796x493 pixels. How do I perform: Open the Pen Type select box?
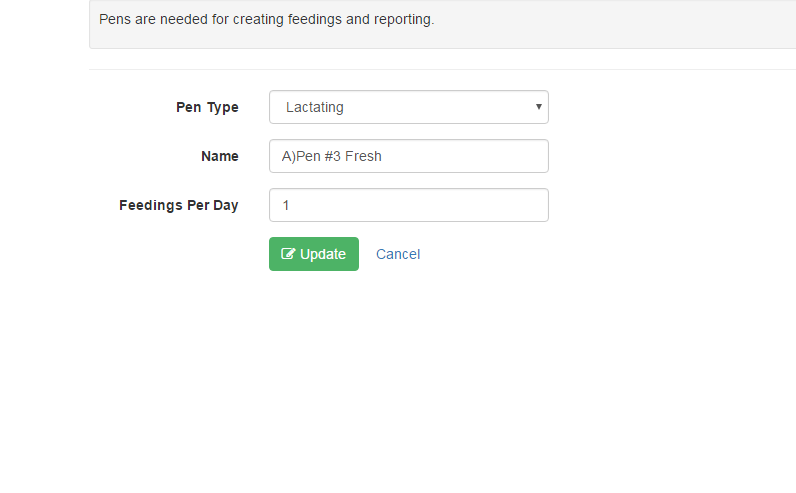[409, 107]
